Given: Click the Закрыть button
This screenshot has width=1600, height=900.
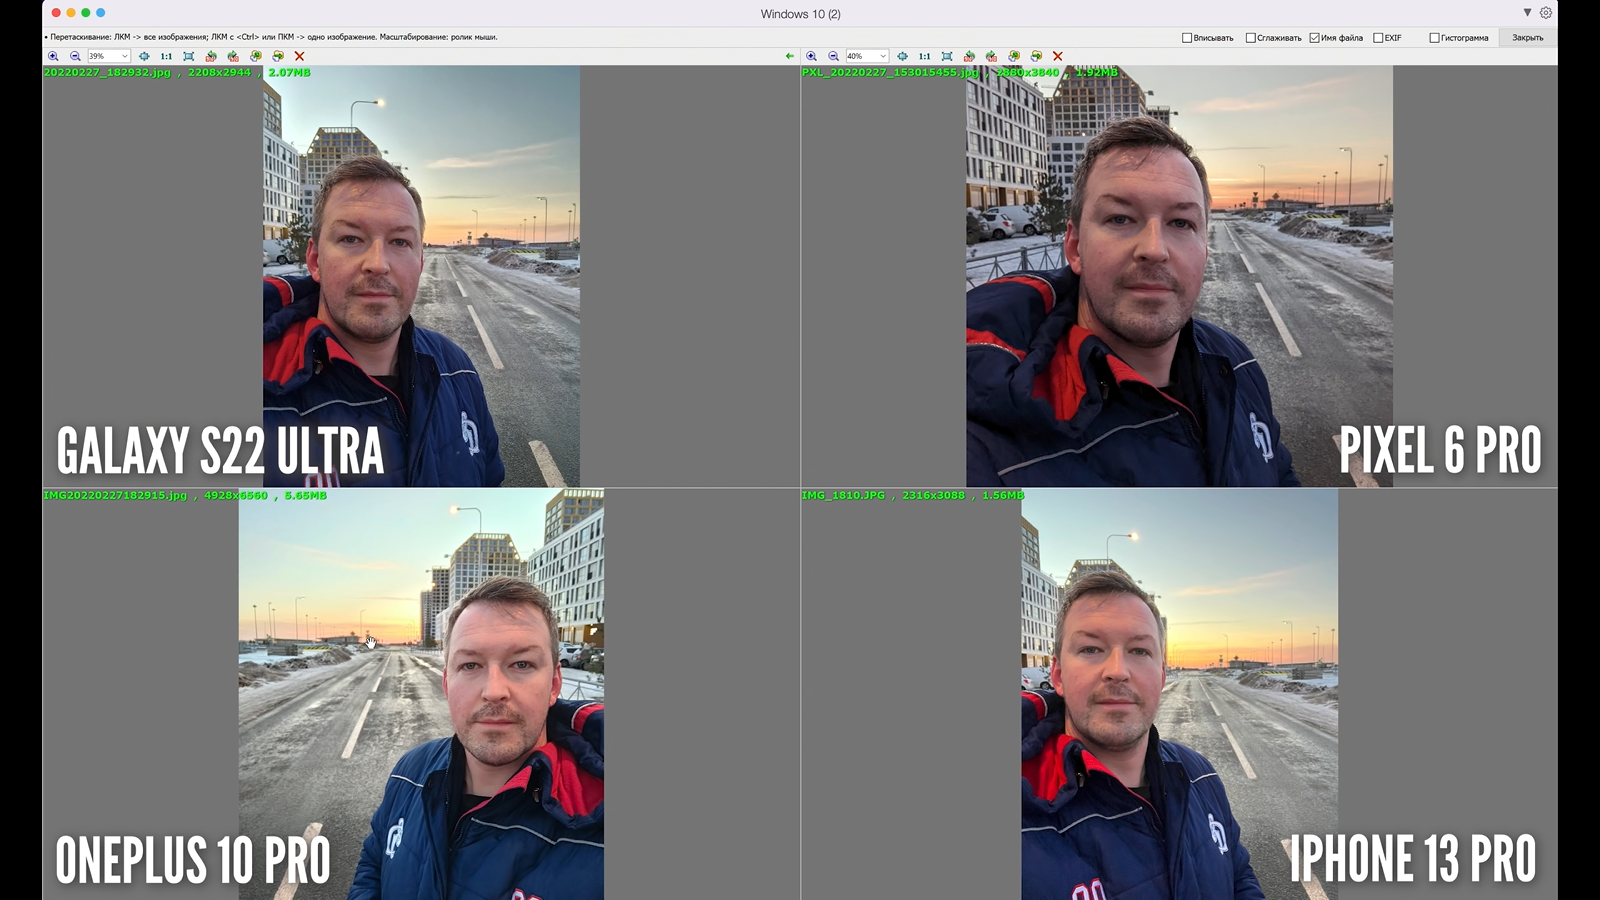Looking at the screenshot, I should 1527,38.
